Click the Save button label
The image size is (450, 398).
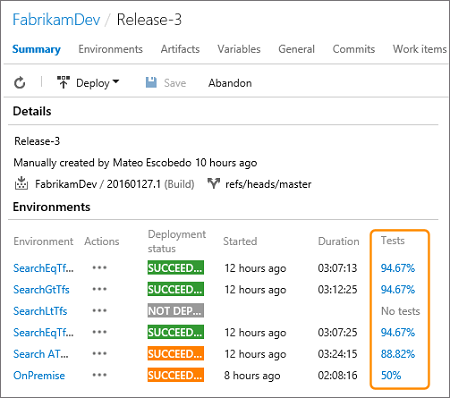point(175,83)
